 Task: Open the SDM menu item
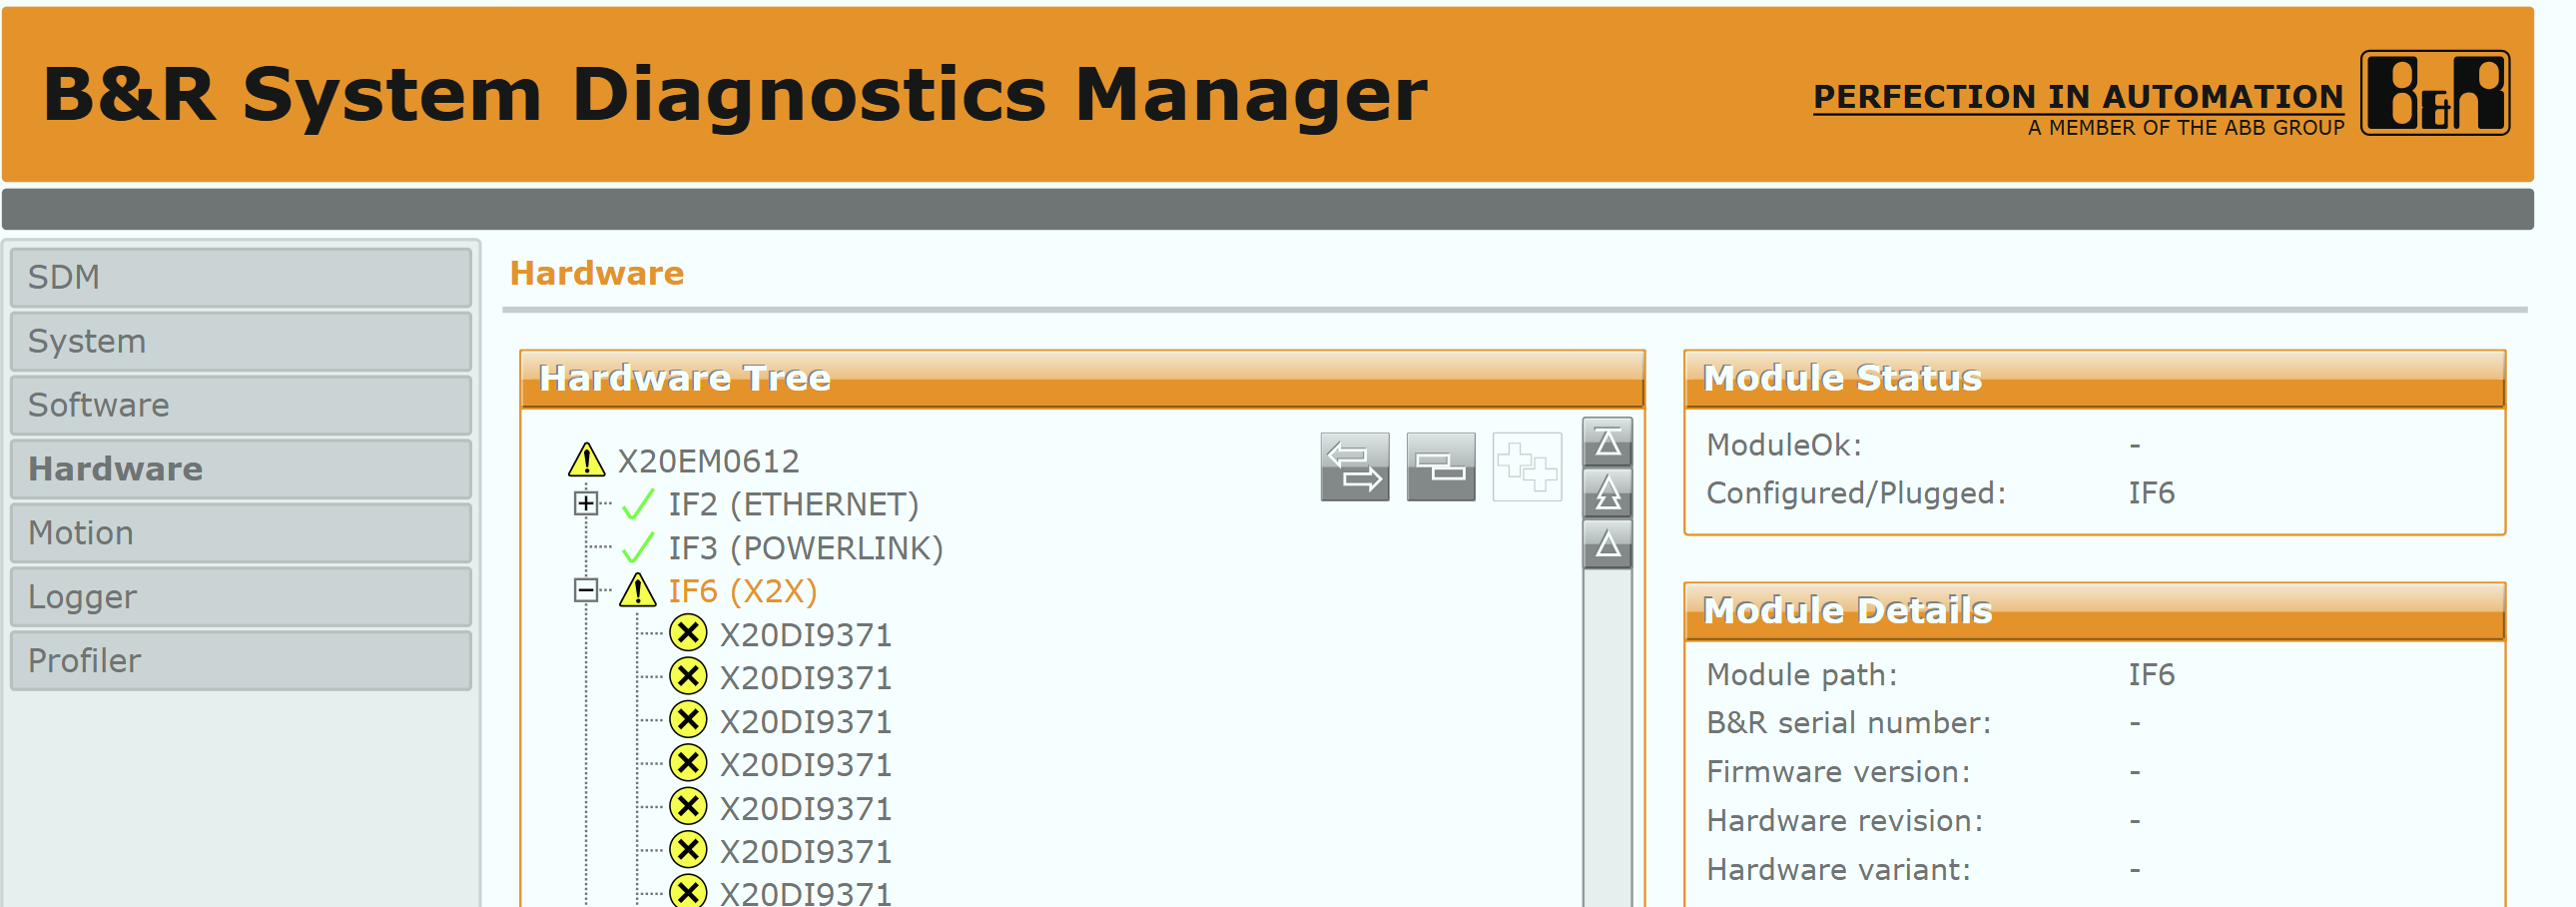click(x=241, y=277)
